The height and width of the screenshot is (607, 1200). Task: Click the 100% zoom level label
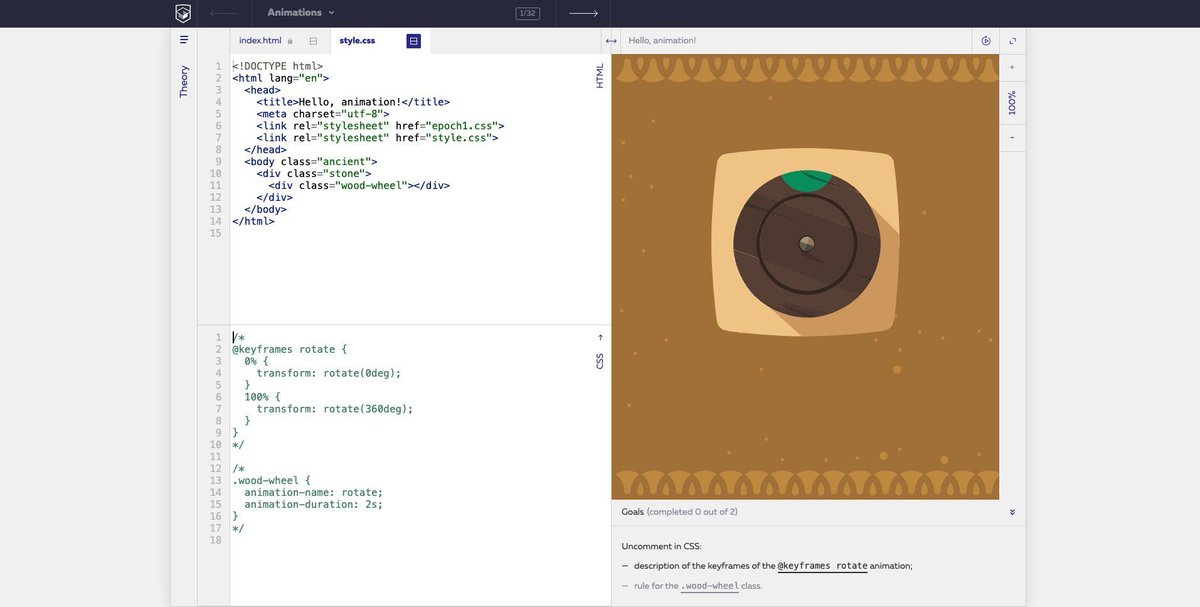click(1012, 102)
